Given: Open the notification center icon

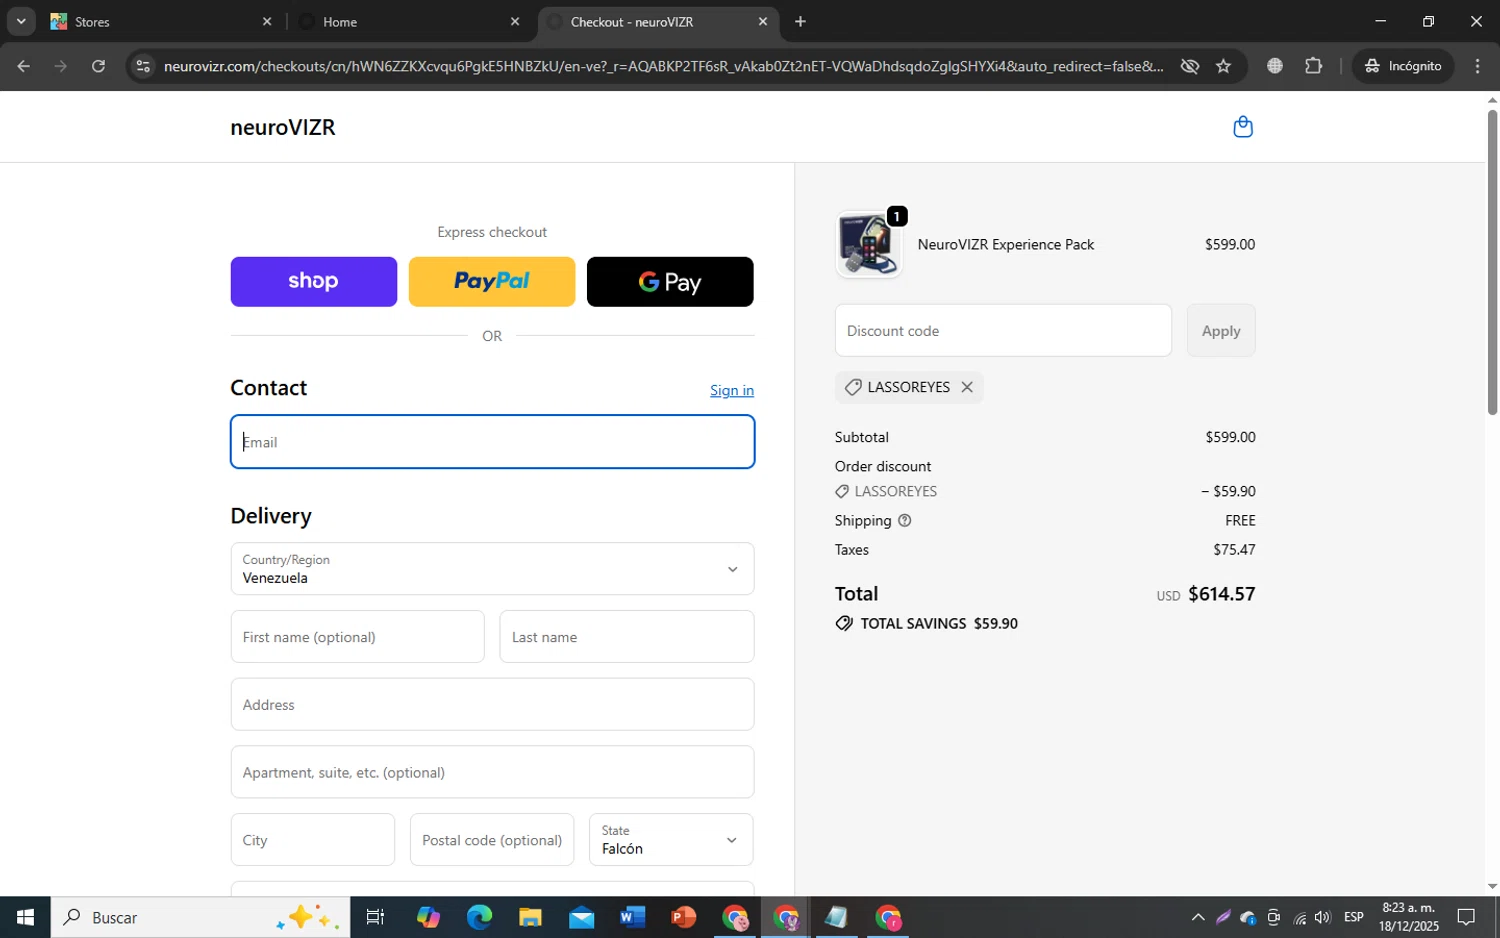Looking at the screenshot, I should (1466, 917).
